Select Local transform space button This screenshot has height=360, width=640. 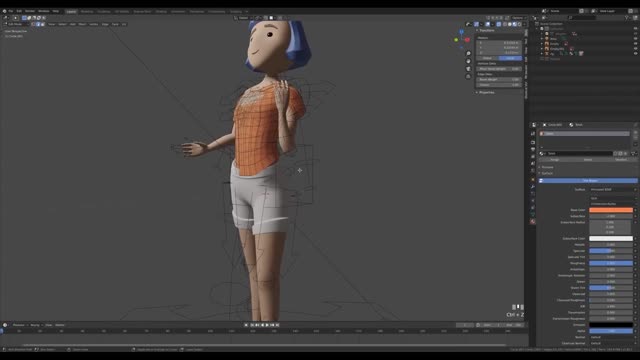[510, 58]
